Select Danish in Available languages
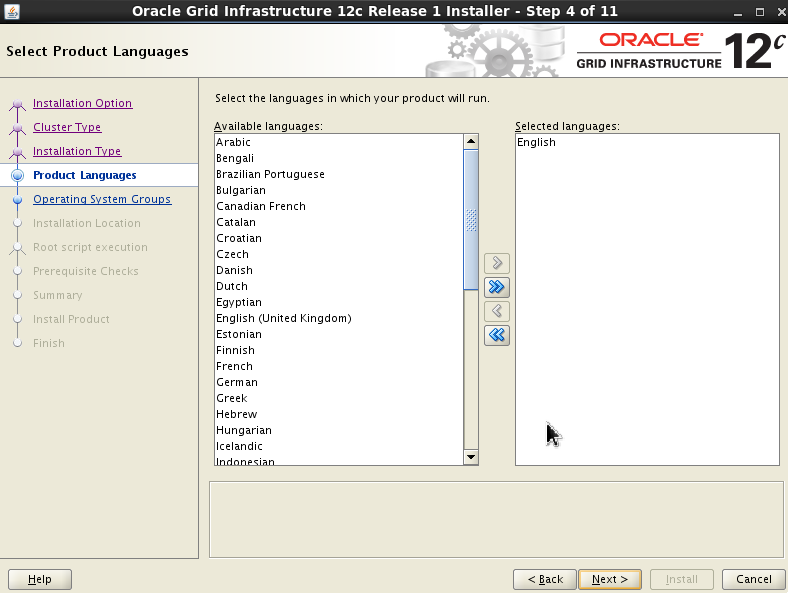Screen dimensions: 788x593 coord(339,270)
